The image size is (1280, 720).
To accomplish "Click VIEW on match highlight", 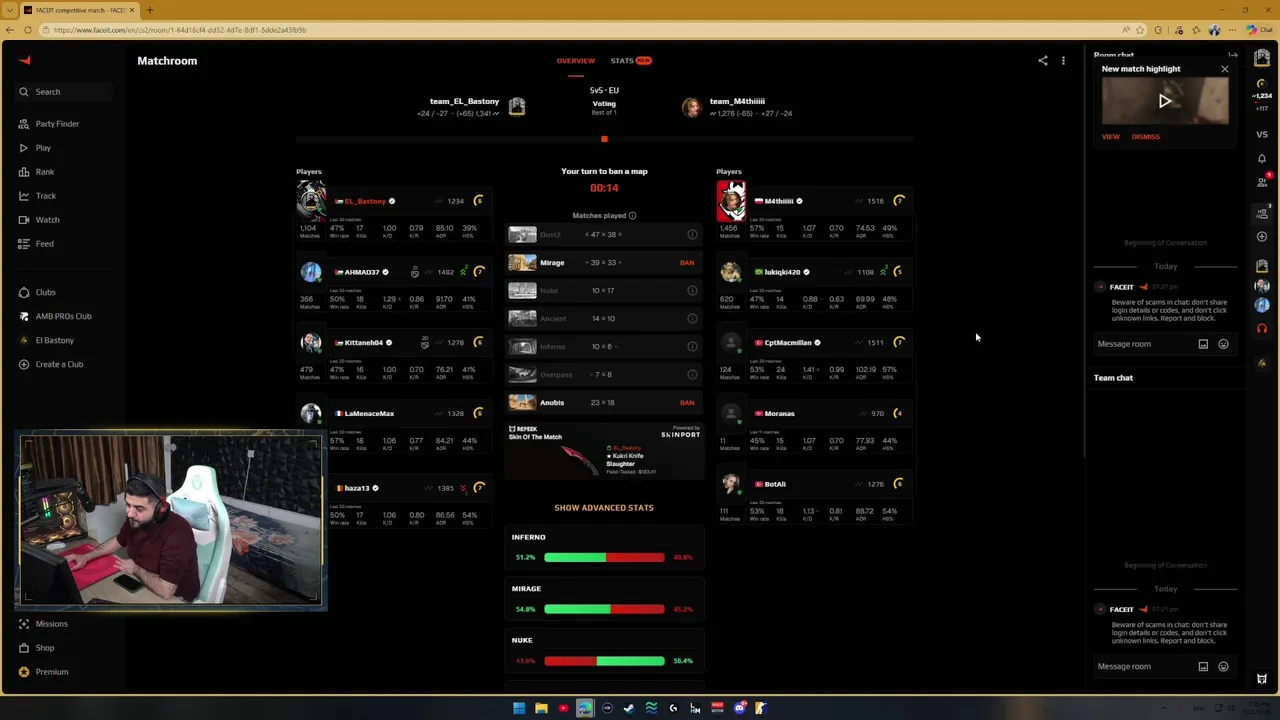I will [1111, 137].
